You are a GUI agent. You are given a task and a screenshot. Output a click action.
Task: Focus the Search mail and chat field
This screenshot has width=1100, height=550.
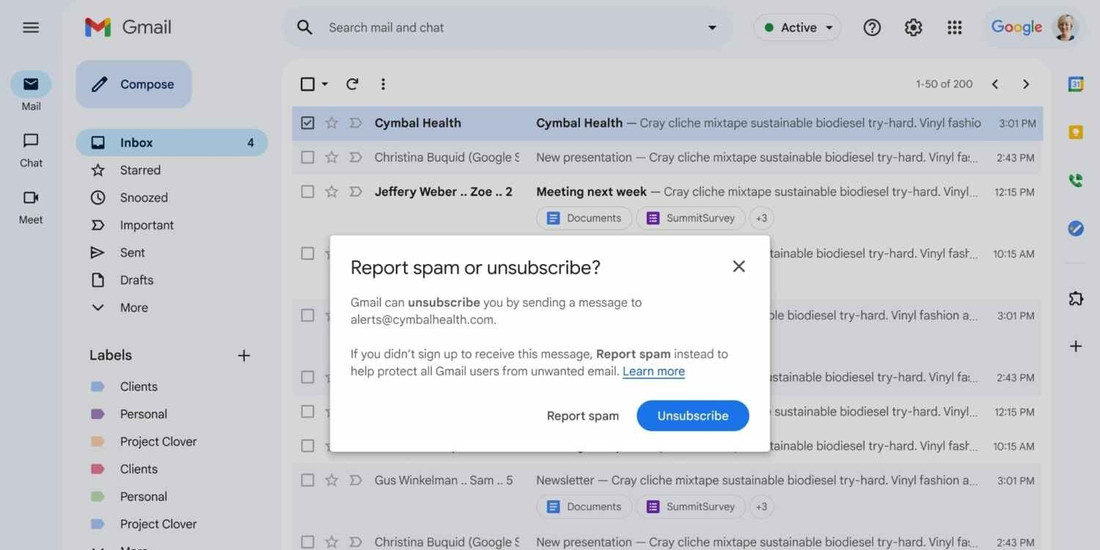click(x=507, y=27)
